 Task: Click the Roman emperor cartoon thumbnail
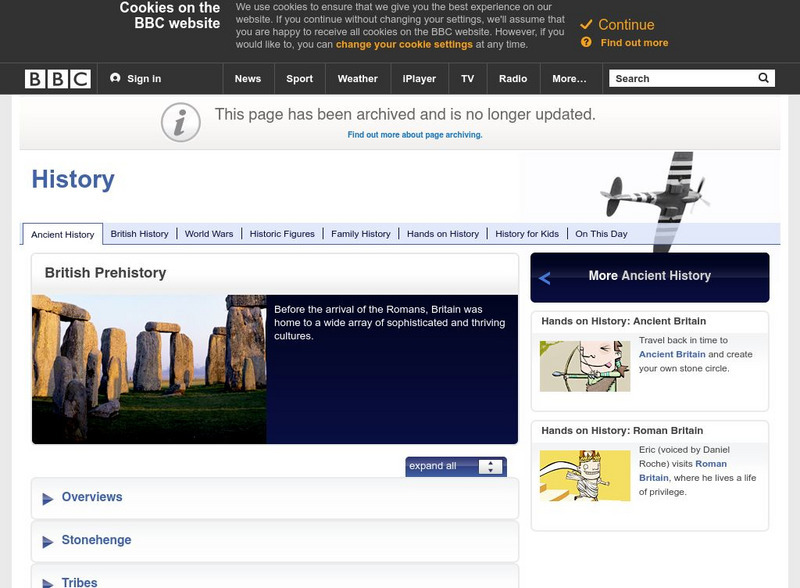[x=585, y=476]
